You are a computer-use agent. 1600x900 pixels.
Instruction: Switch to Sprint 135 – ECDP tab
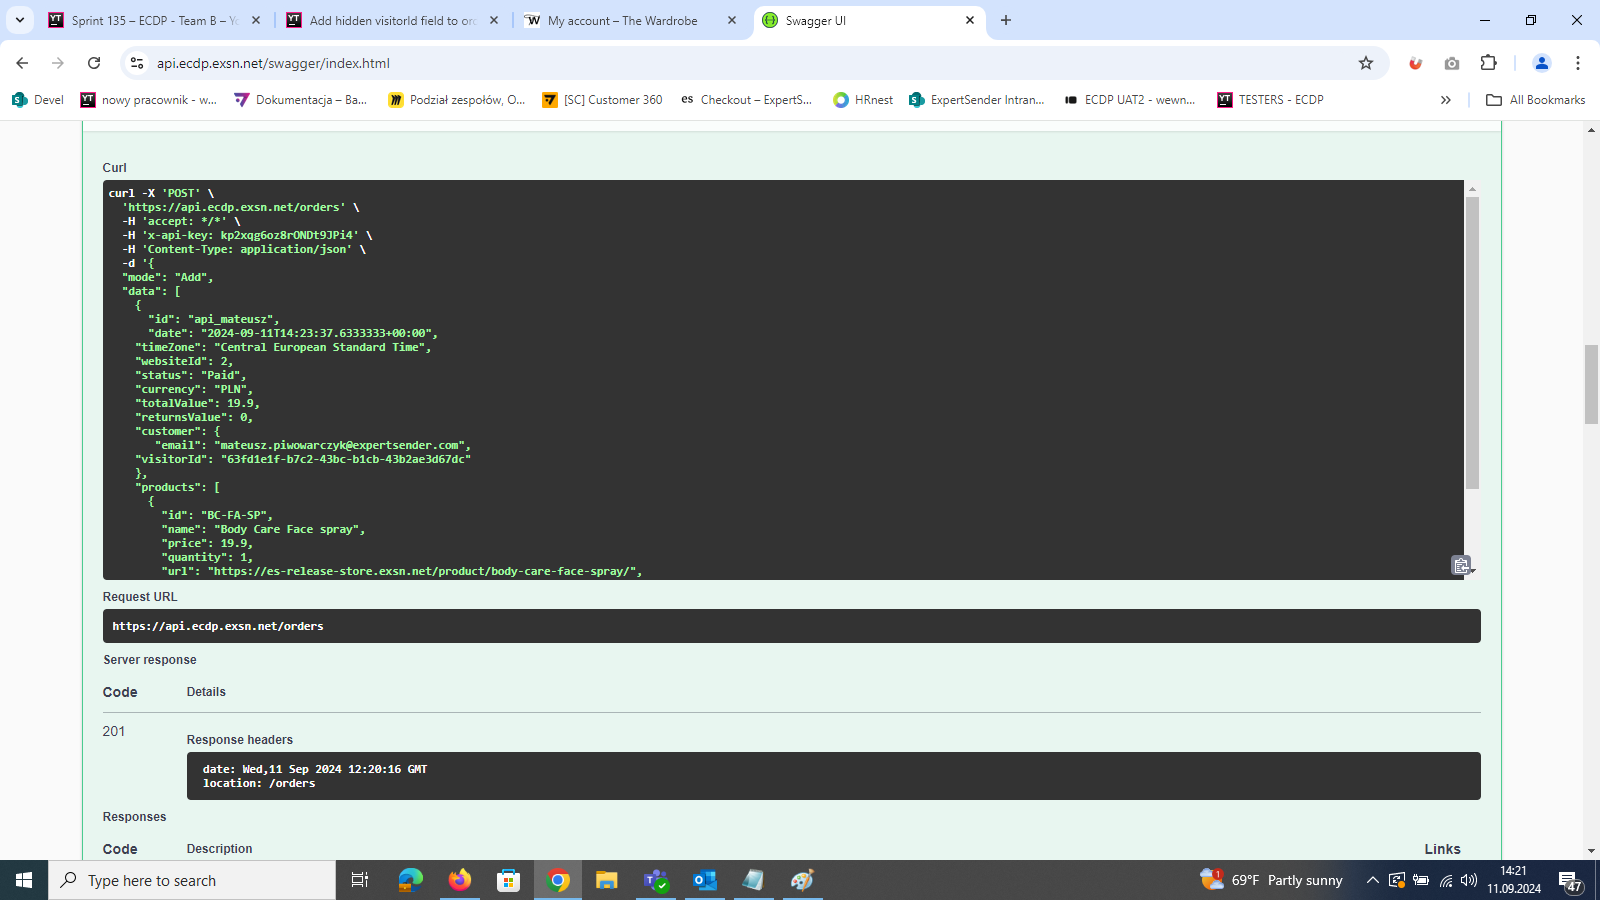click(155, 20)
